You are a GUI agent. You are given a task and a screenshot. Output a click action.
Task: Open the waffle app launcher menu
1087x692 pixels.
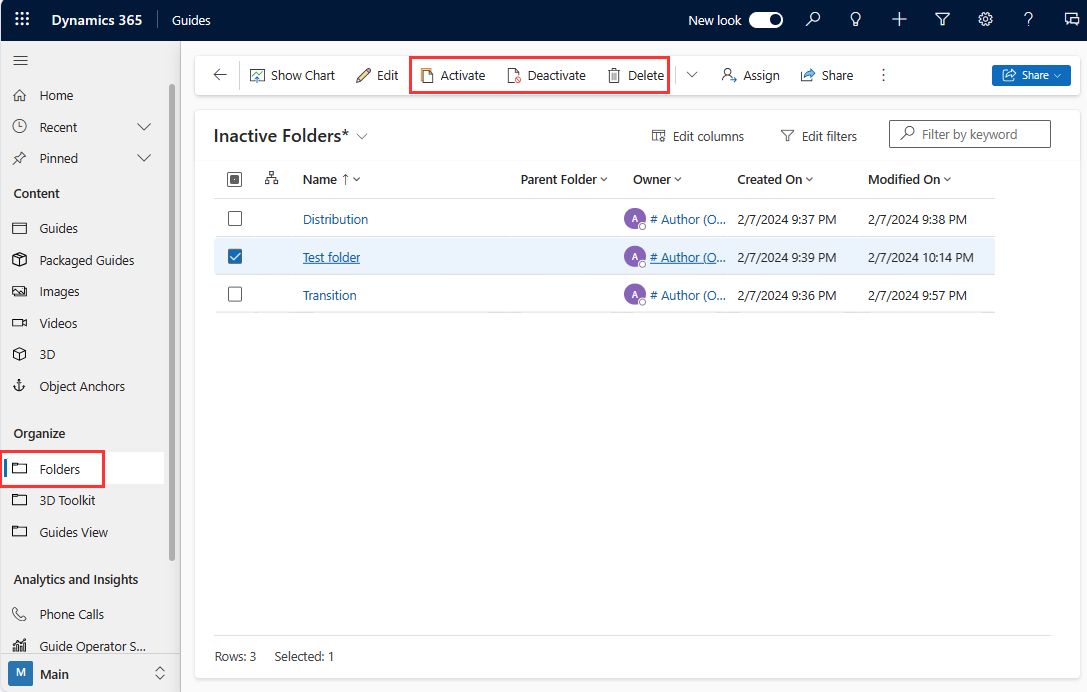click(22, 19)
